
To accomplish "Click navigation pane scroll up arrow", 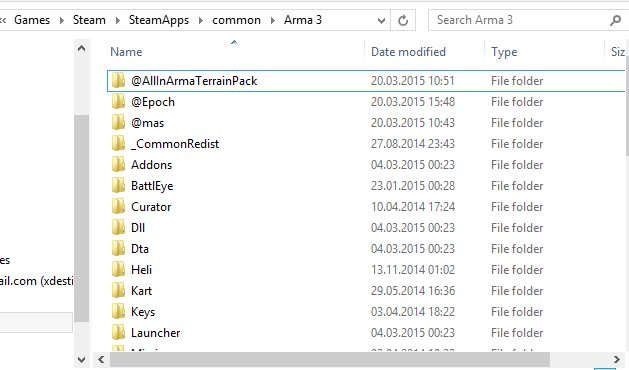I will click(81, 49).
